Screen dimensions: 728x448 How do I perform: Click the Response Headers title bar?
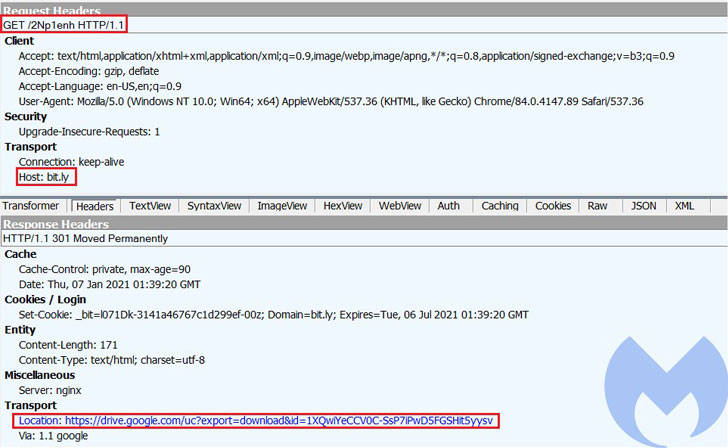pos(364,224)
